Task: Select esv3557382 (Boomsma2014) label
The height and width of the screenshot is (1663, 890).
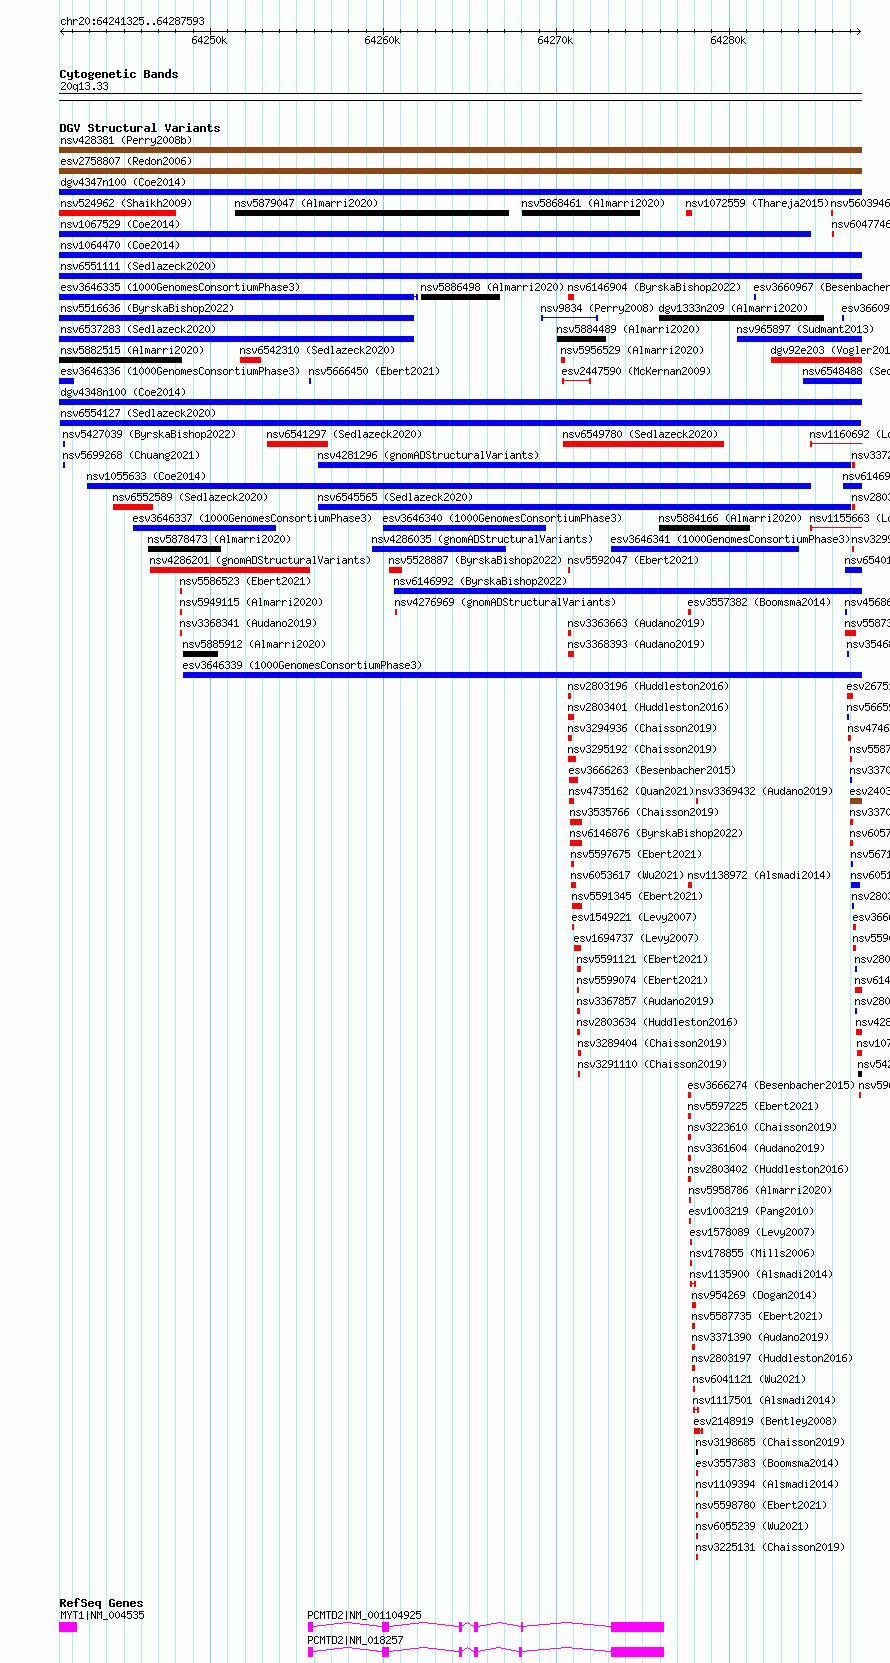Action: (759, 602)
